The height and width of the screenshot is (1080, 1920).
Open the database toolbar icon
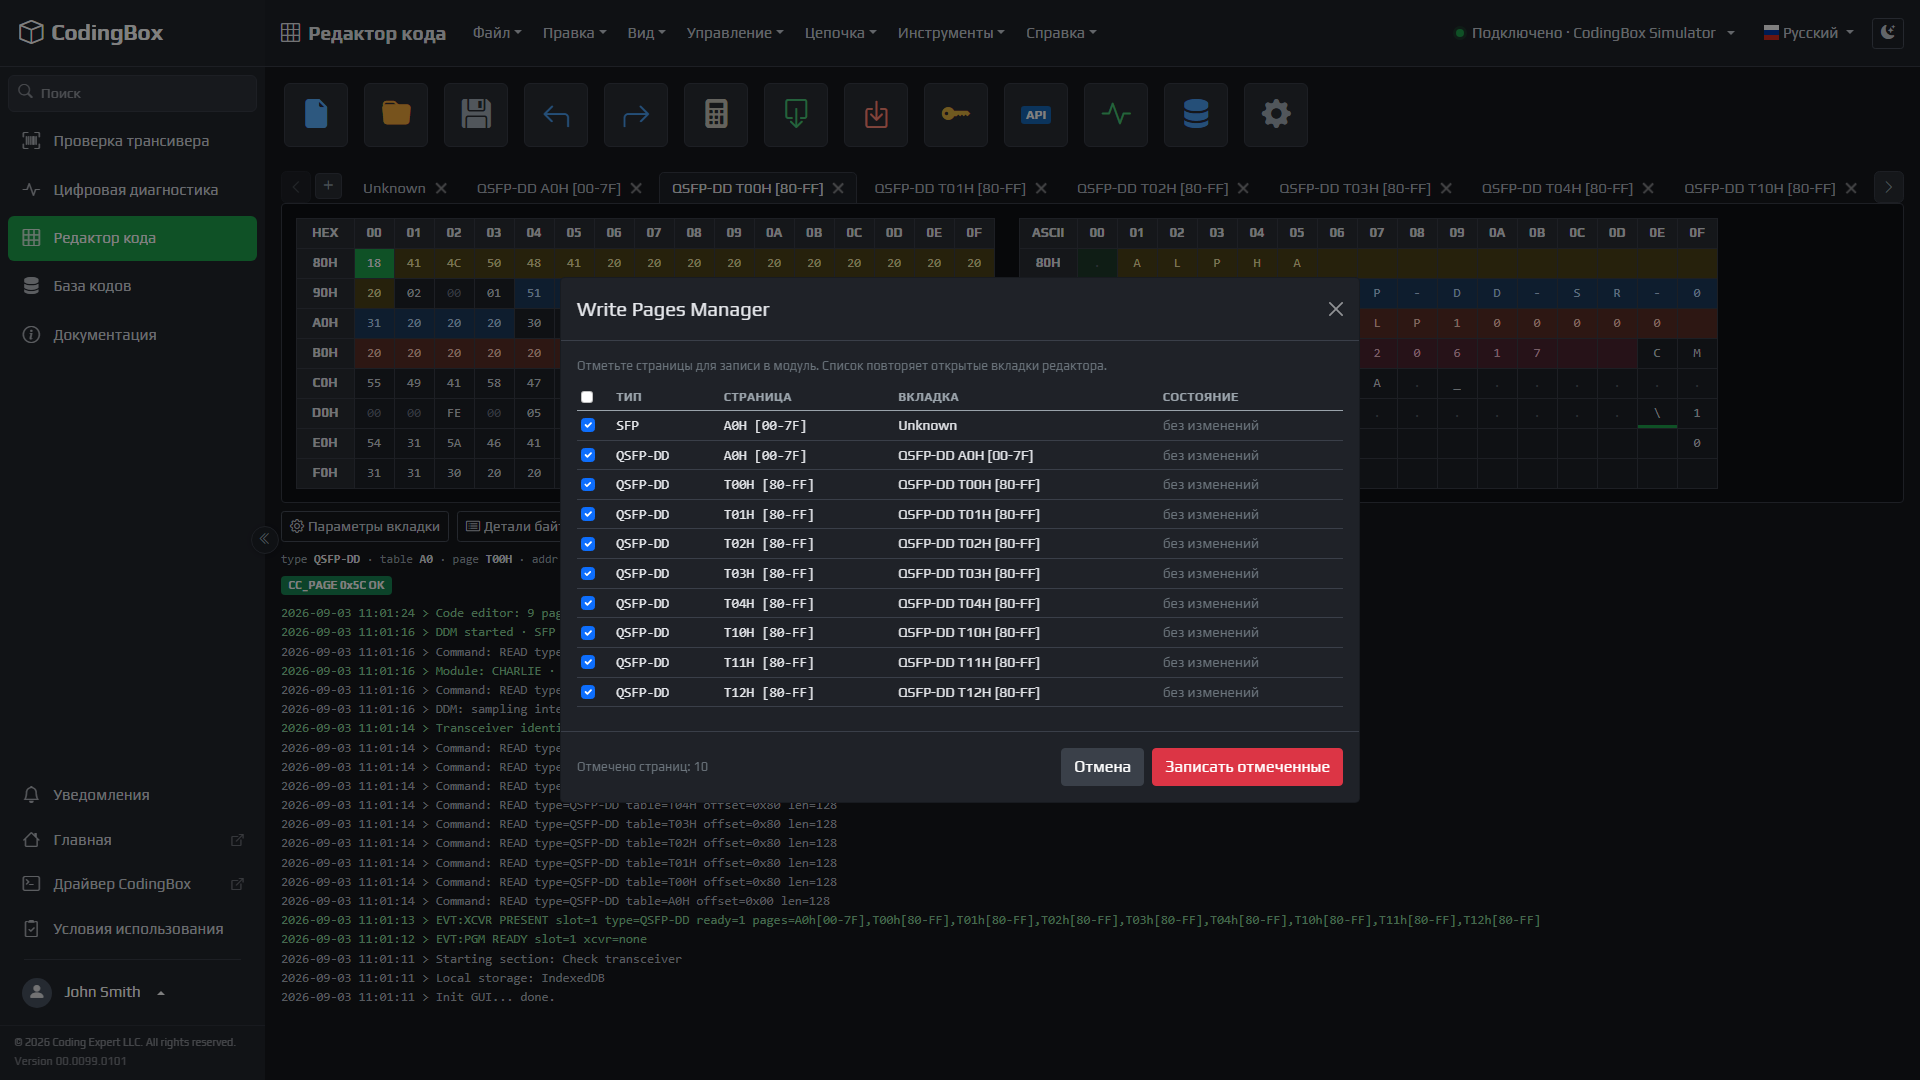tap(1196, 114)
